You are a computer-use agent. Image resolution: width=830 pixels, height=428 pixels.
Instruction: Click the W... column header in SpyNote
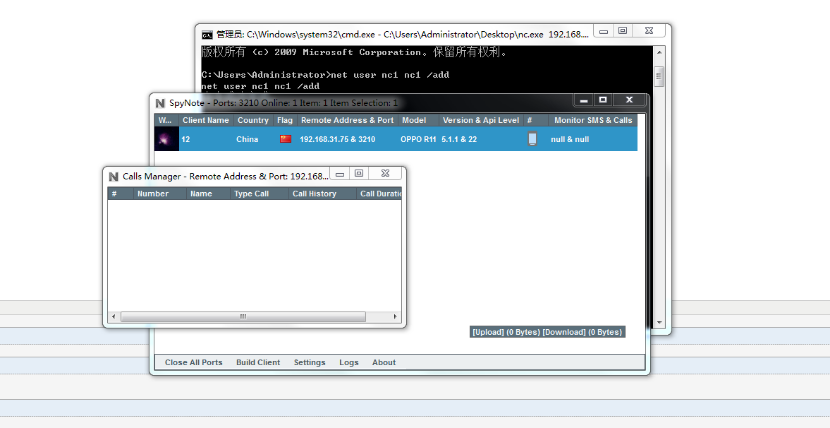(x=166, y=120)
